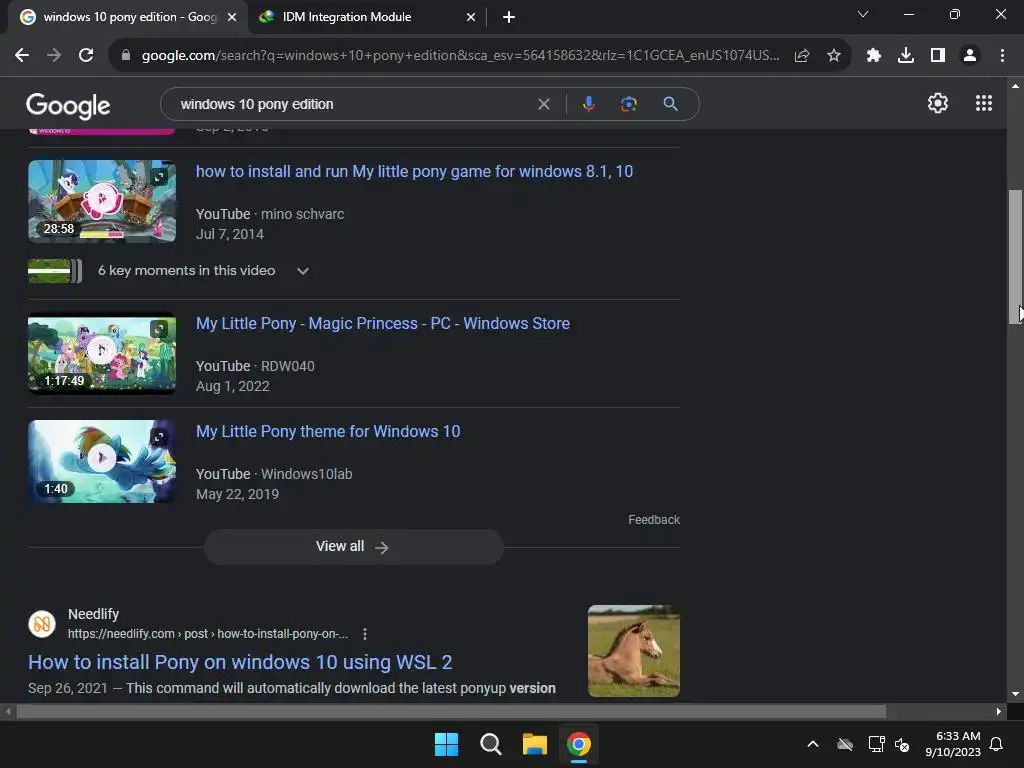The width and height of the screenshot is (1024, 768).
Task: Open the Extensions puzzle menu
Action: click(x=874, y=56)
